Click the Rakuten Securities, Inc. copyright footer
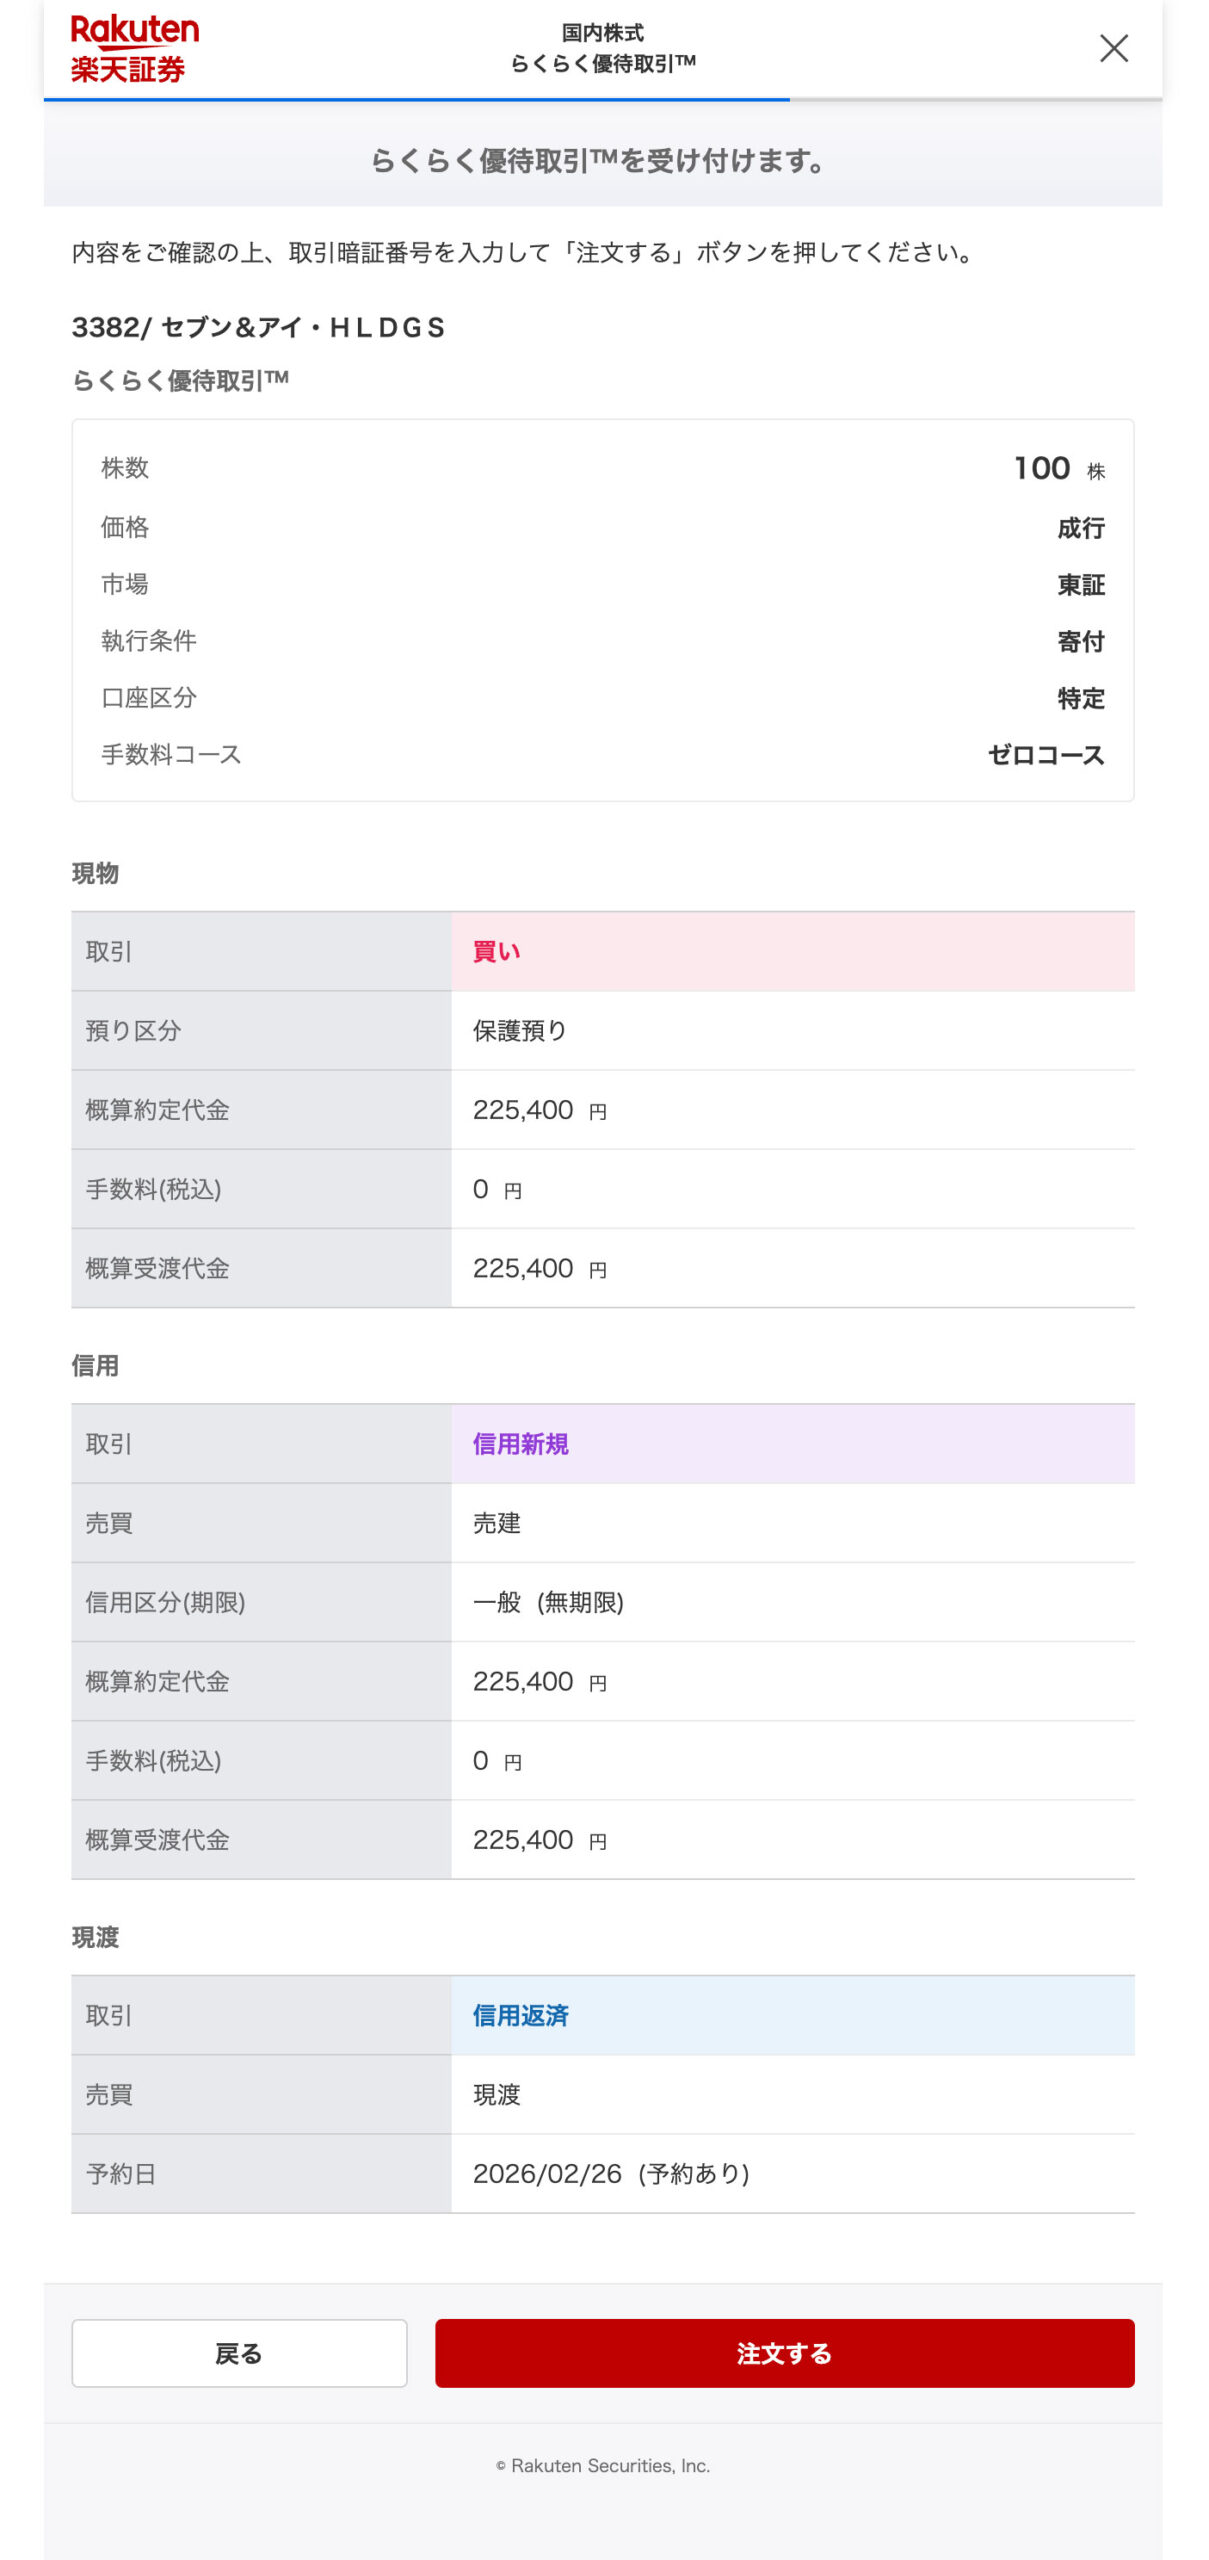The image size is (1209, 2560). [x=603, y=2465]
